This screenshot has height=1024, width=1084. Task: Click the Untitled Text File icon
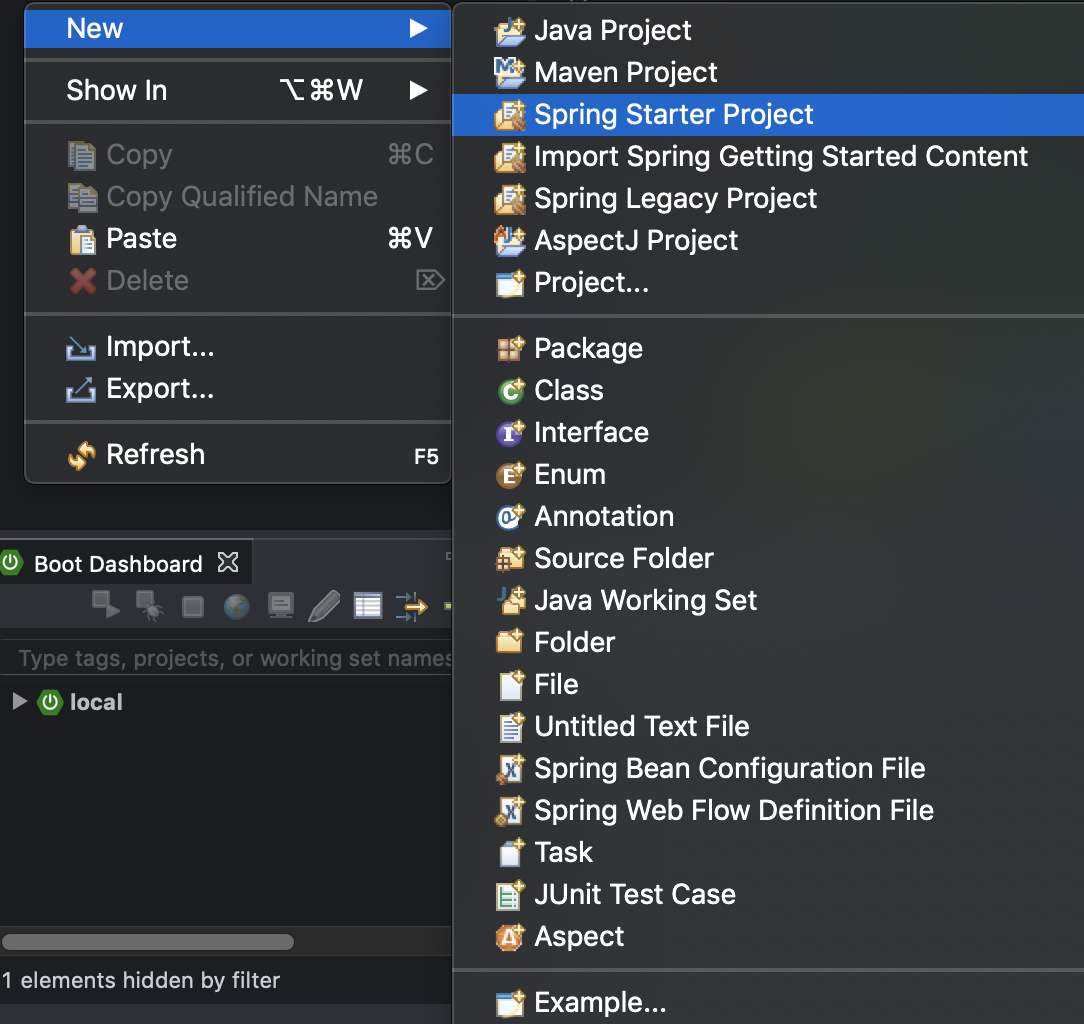(x=512, y=727)
